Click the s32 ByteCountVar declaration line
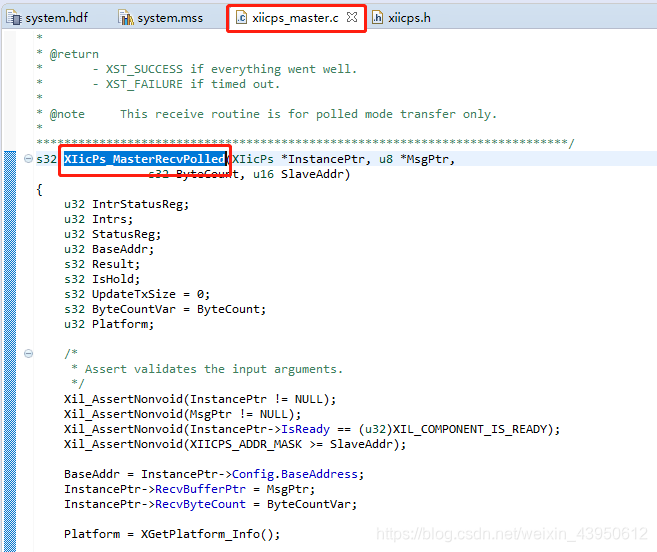Image resolution: width=657 pixels, height=552 pixels. 165,309
